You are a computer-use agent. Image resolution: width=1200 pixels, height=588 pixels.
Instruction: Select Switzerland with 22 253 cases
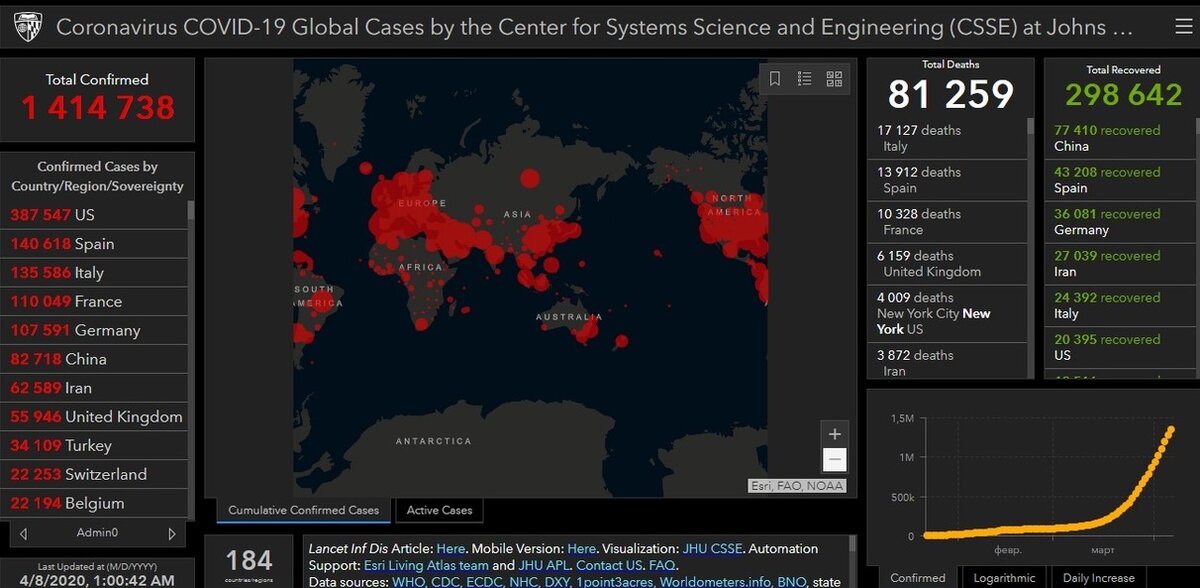pos(94,475)
